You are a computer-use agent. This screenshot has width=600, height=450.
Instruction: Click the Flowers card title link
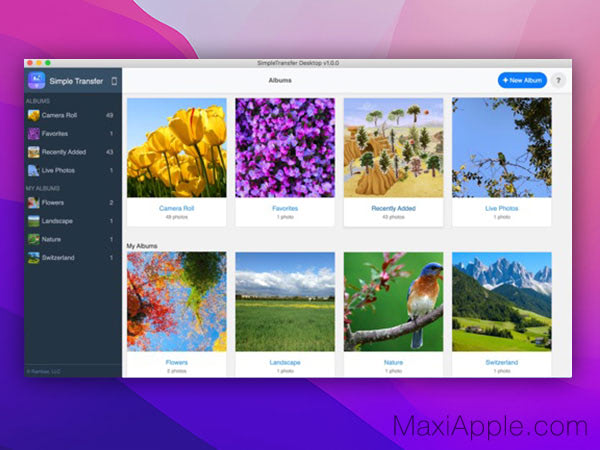point(177,362)
